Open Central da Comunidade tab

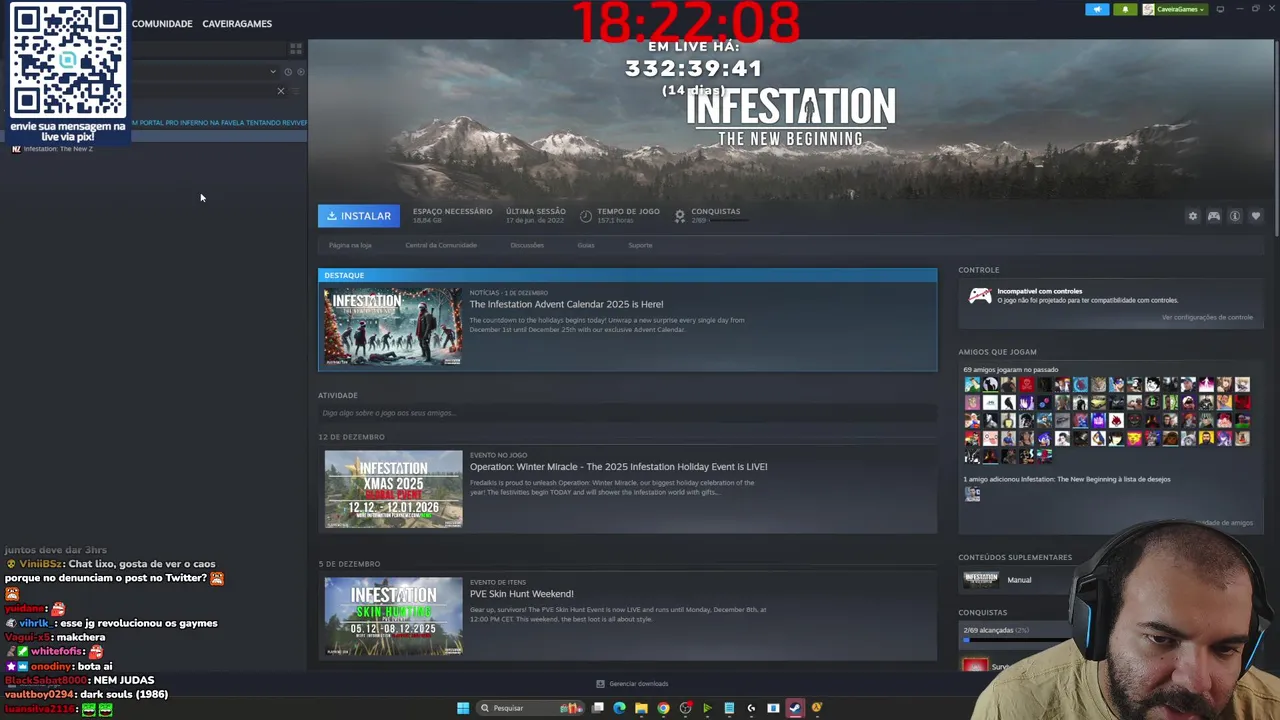(x=441, y=245)
